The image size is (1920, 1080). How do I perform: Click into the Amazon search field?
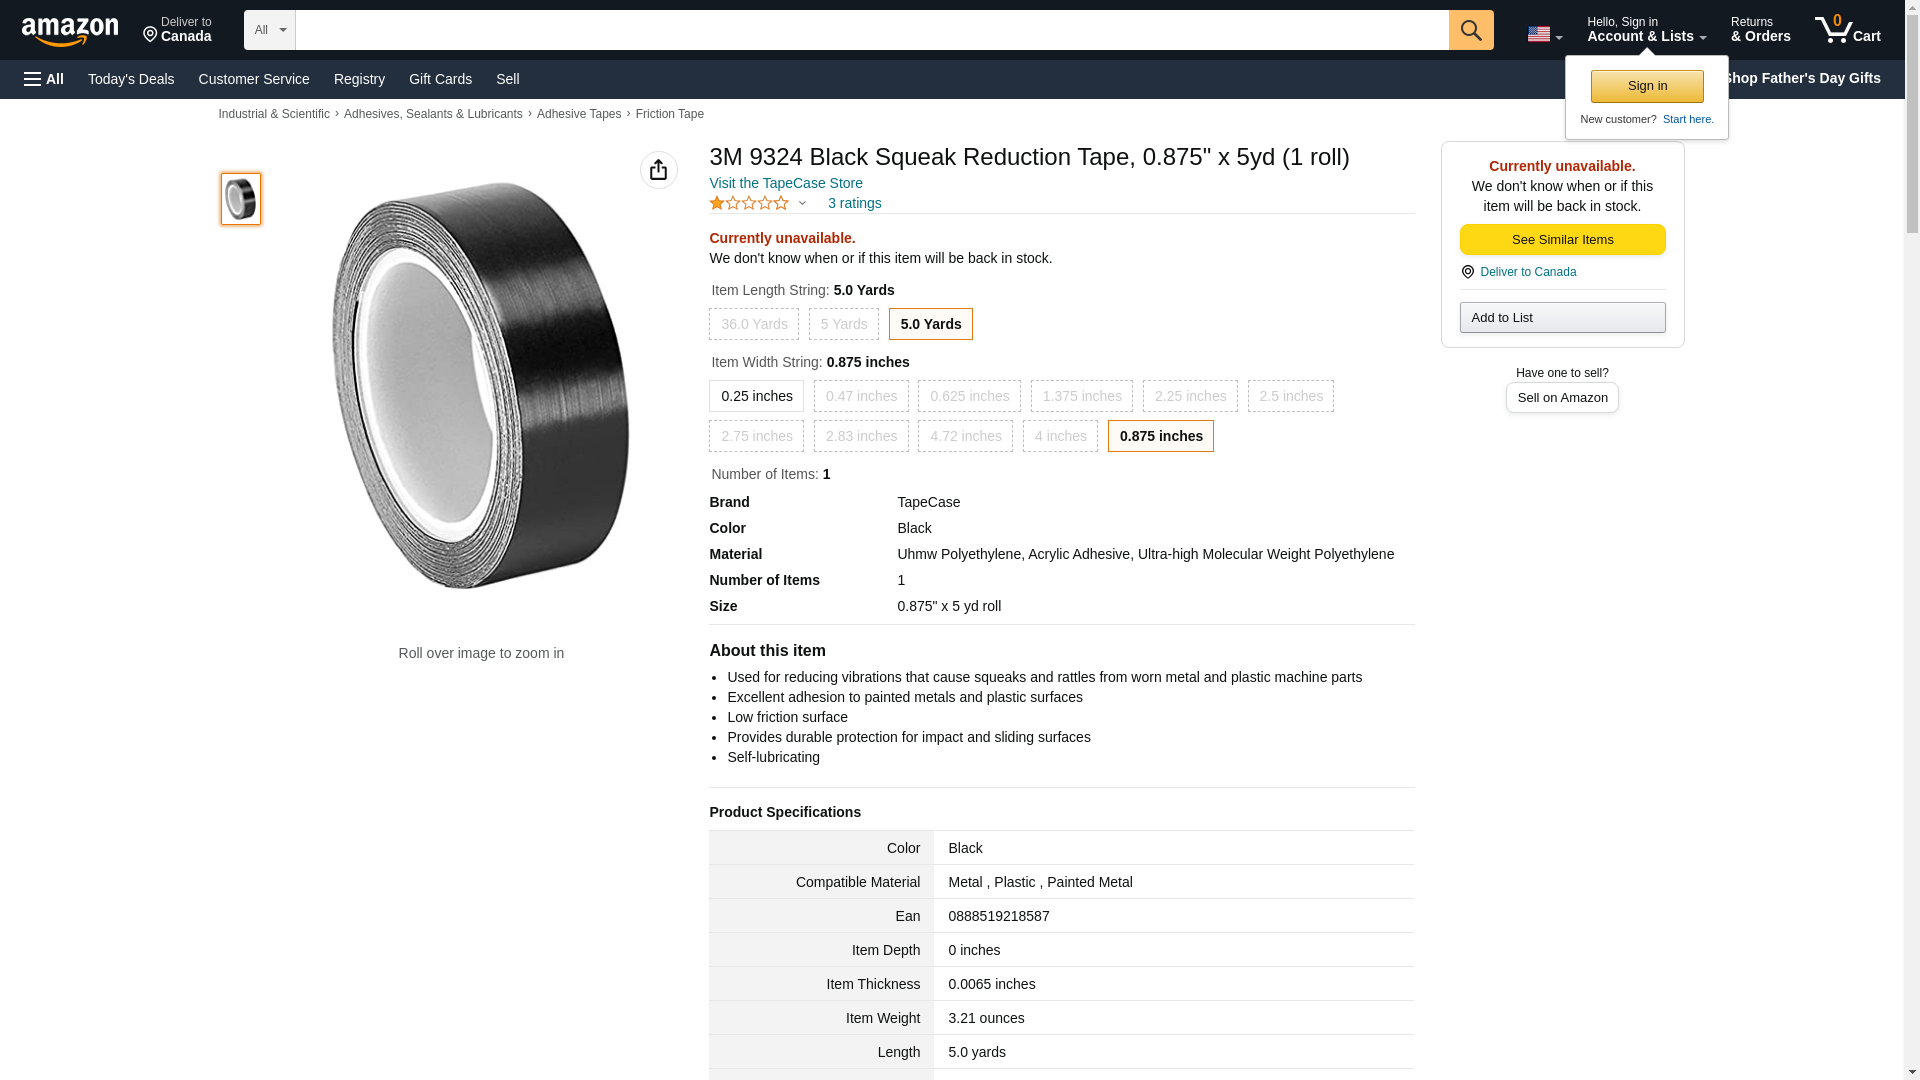(x=871, y=30)
